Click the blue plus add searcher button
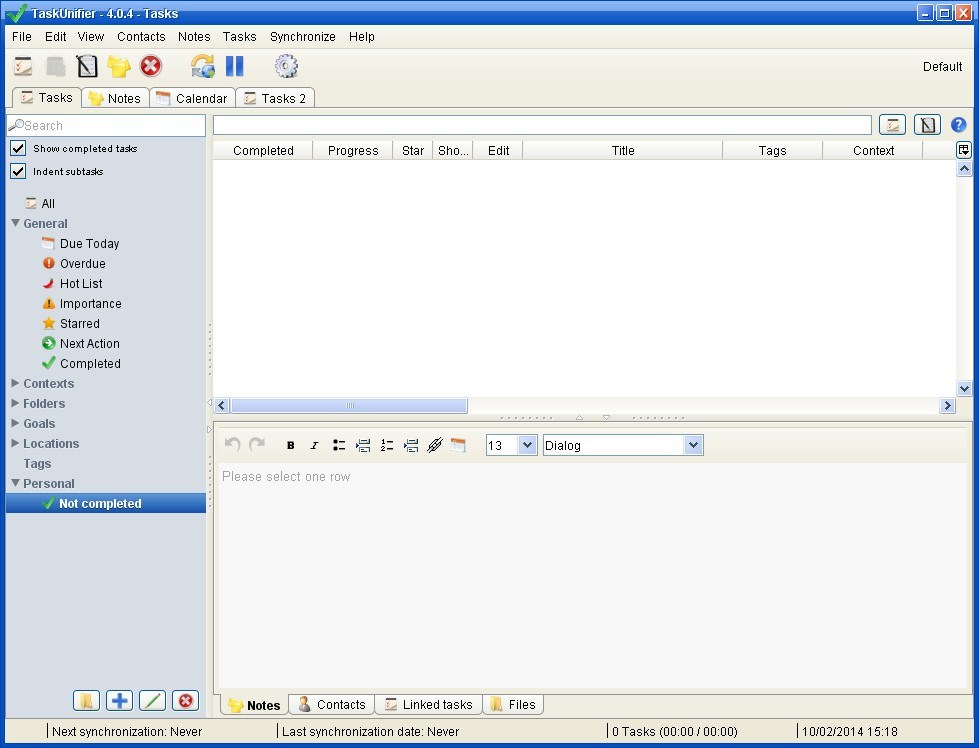 point(119,701)
